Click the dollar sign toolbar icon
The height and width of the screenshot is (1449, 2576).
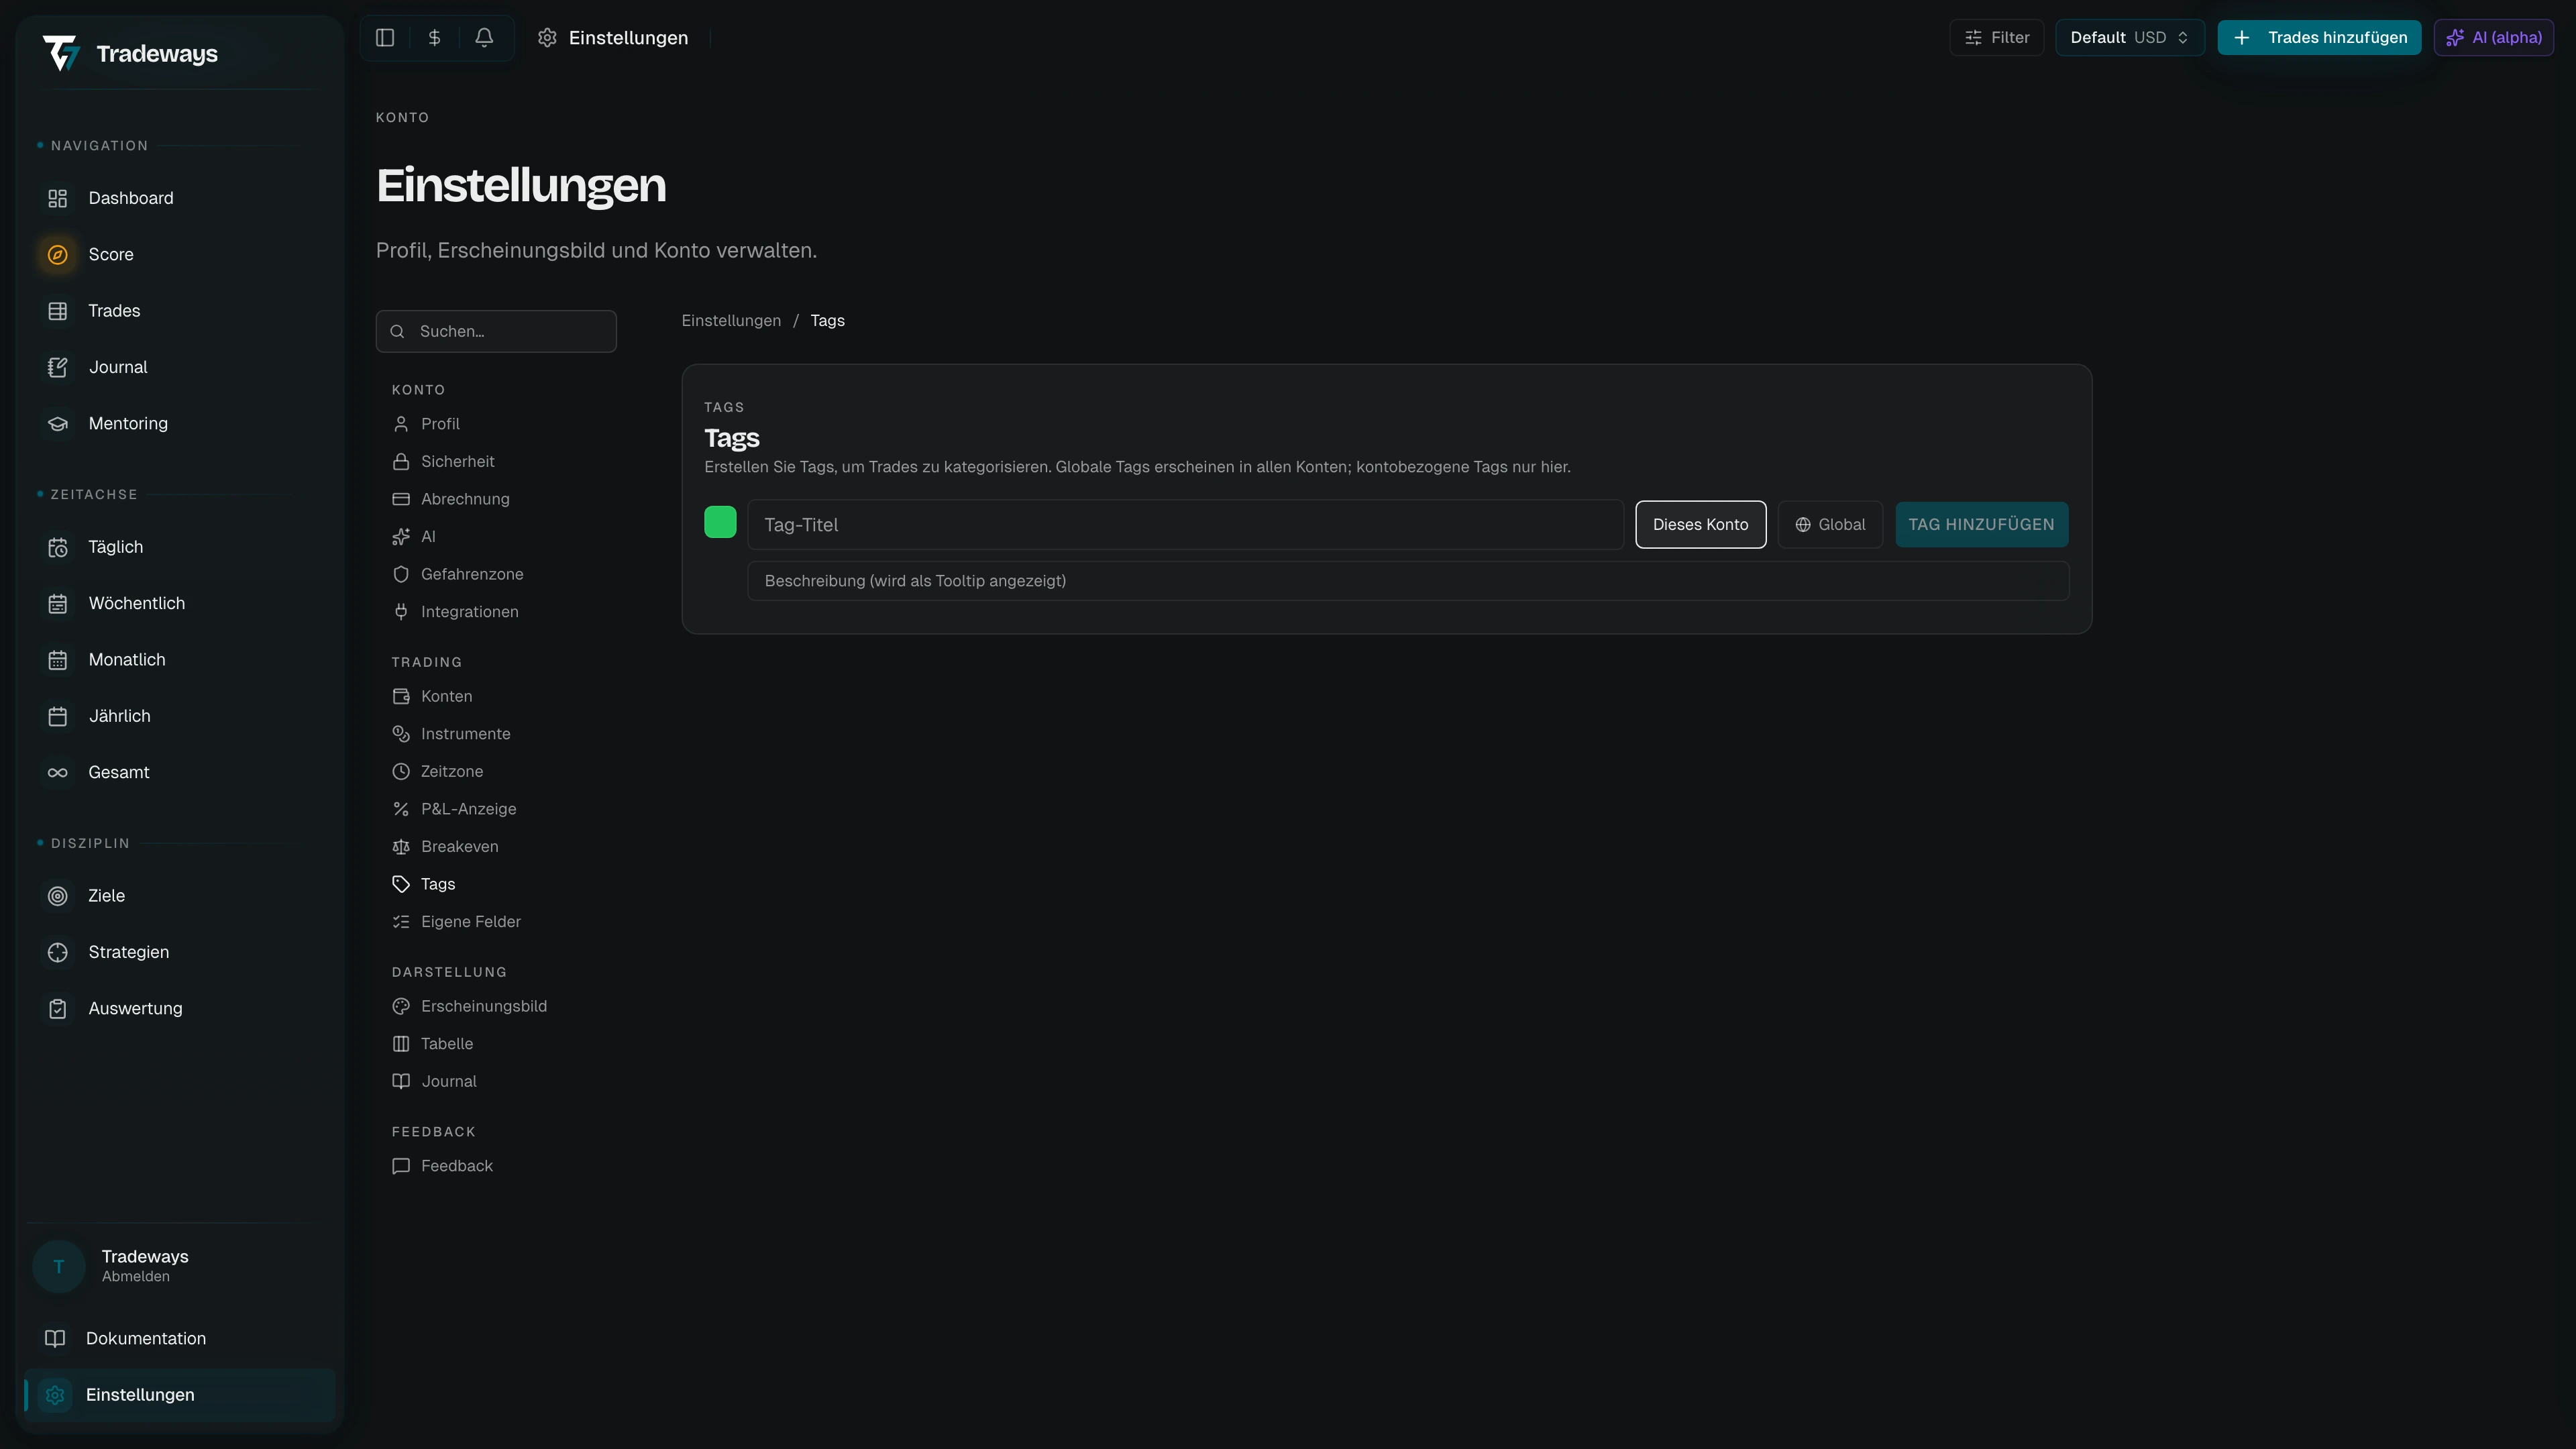point(434,38)
